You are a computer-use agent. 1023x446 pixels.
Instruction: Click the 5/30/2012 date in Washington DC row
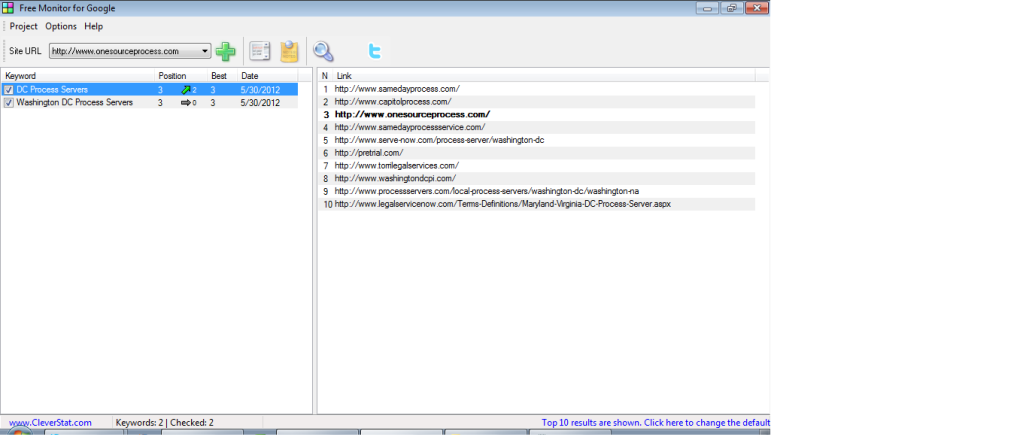click(260, 103)
